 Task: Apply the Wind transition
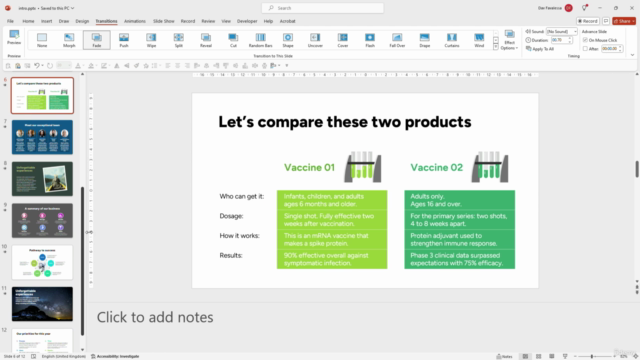click(479, 40)
